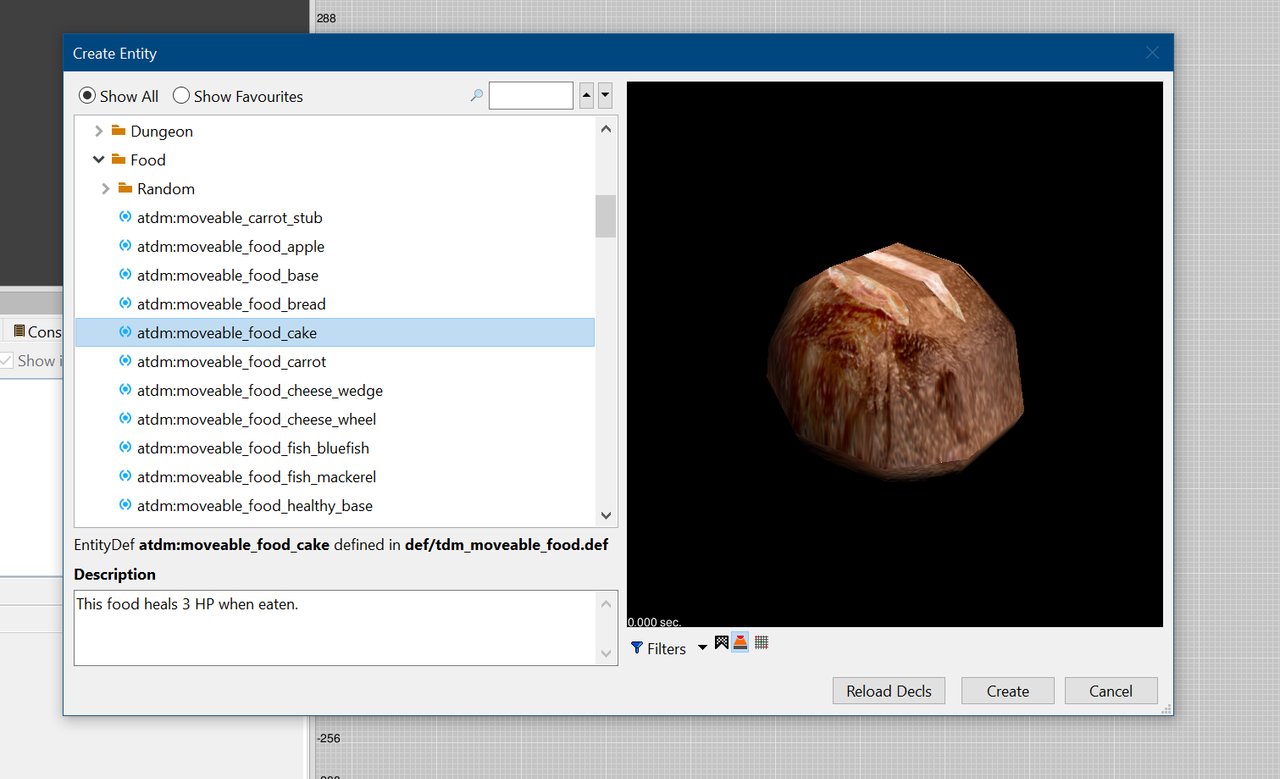Click the 3D cake model preview
The height and width of the screenshot is (779, 1280).
pos(895,360)
